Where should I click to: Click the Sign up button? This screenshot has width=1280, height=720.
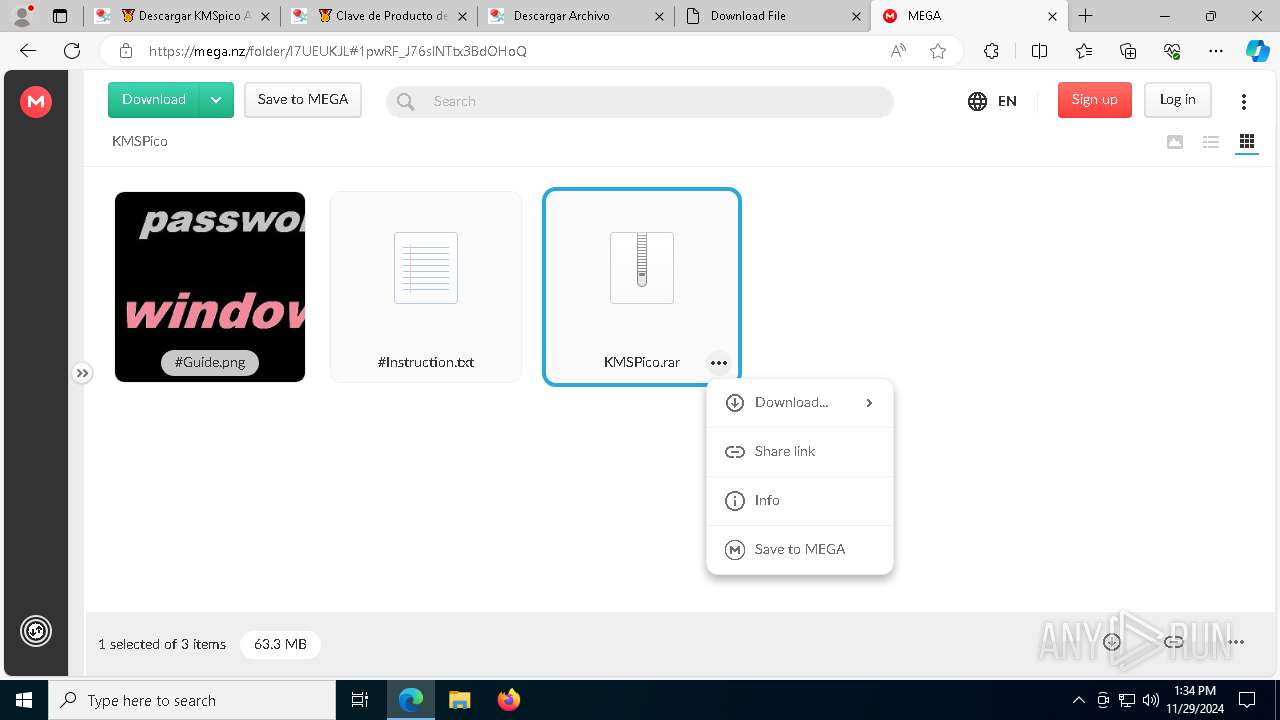(x=1094, y=100)
